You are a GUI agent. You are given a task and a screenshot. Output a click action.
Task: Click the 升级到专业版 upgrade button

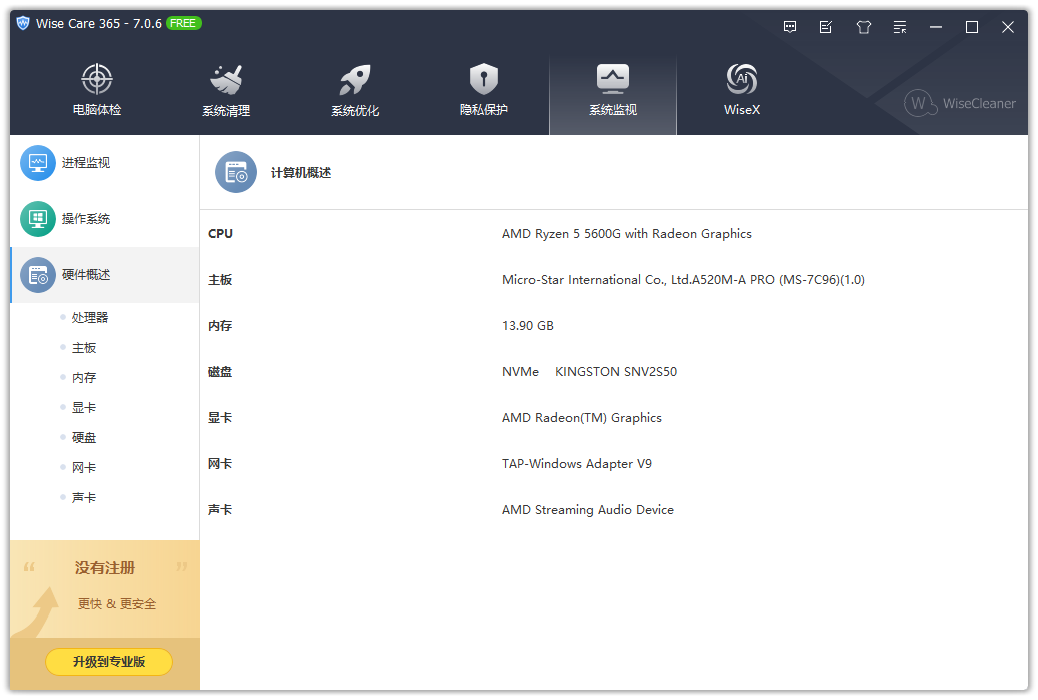(109, 662)
